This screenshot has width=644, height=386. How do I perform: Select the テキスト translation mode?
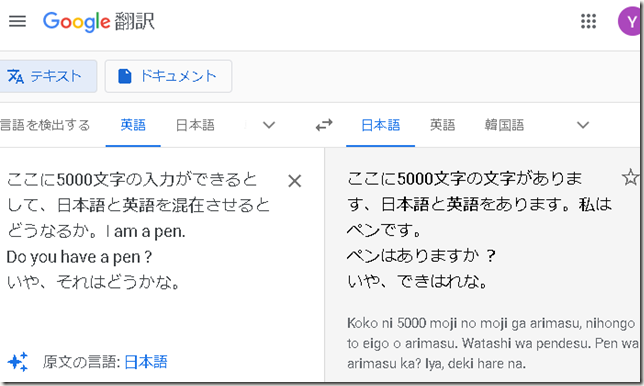tap(48, 76)
